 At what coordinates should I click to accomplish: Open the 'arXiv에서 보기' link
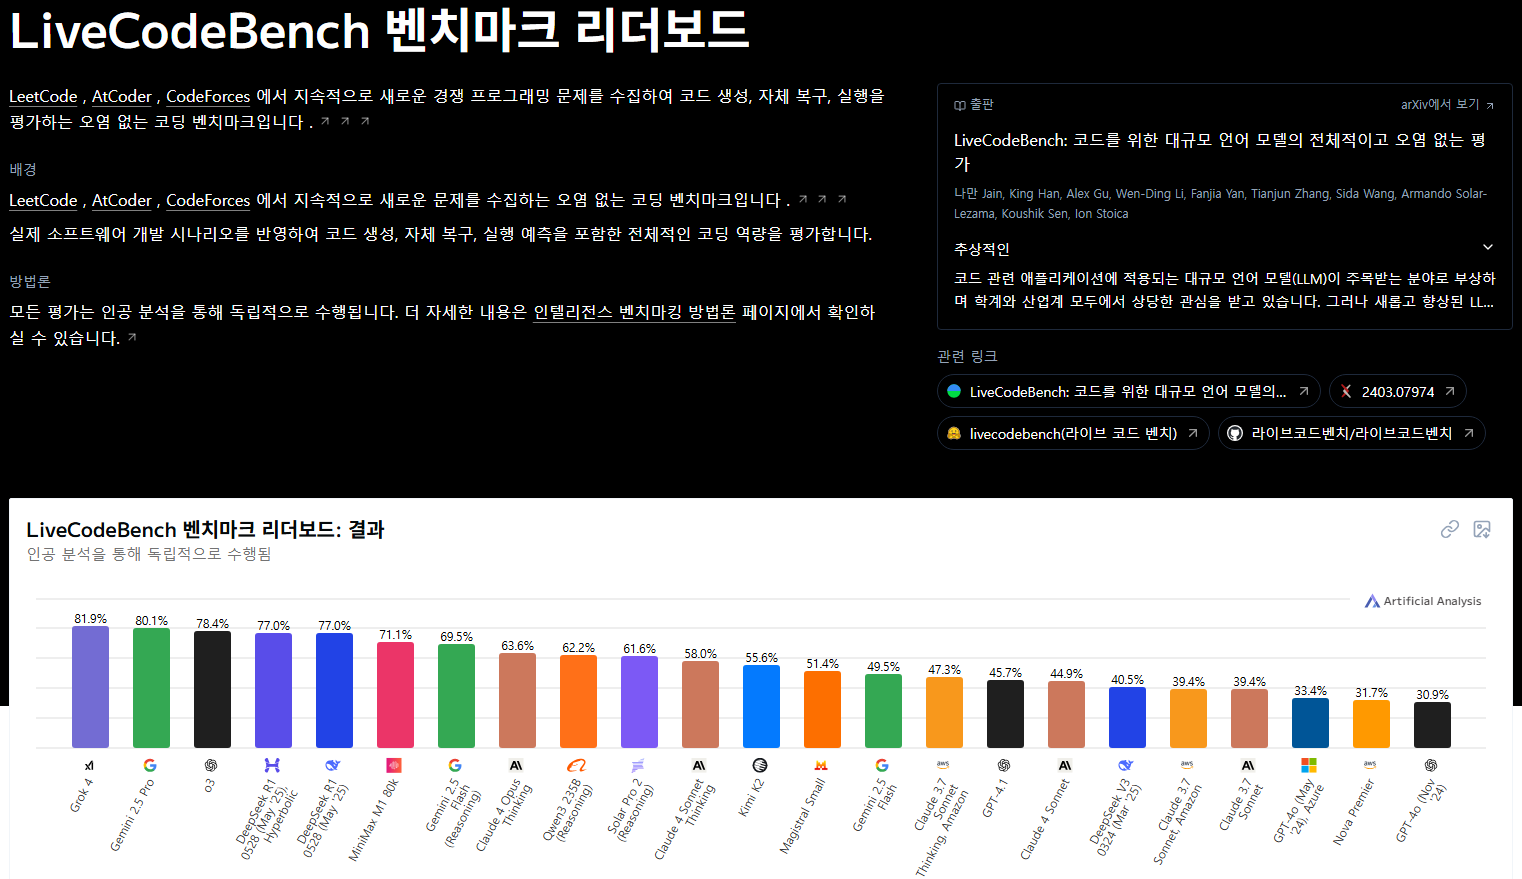pos(1447,104)
